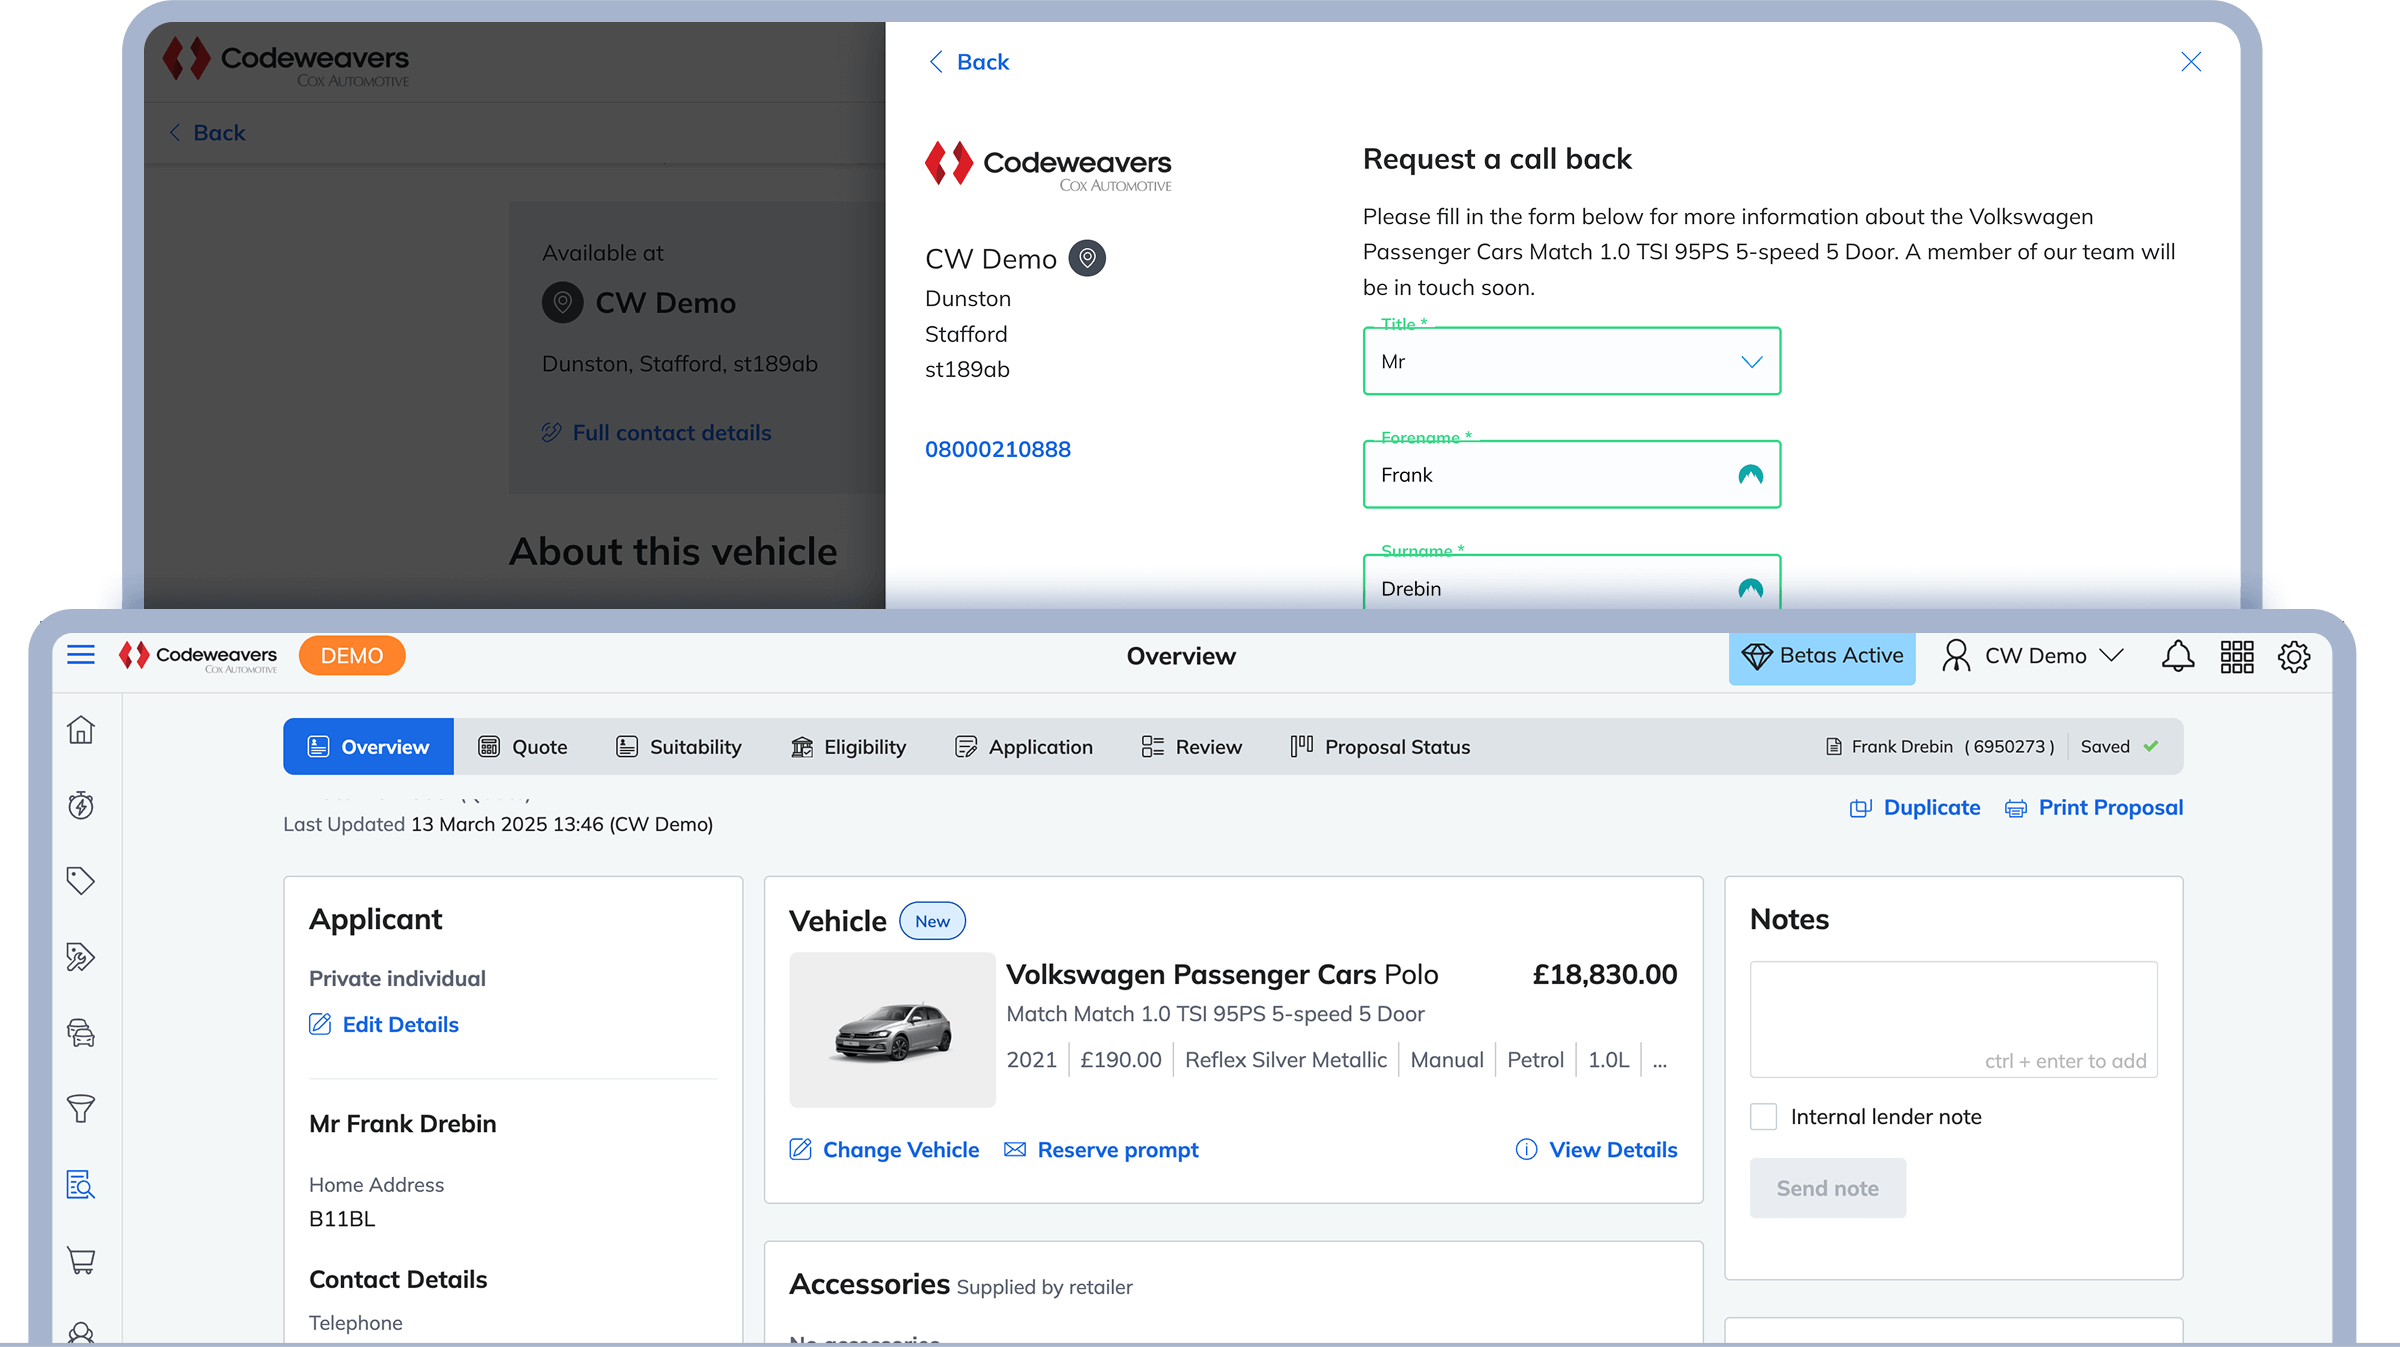Screen dimensions: 2400x1347
Task: Click Print Proposal link
Action: tap(2094, 808)
